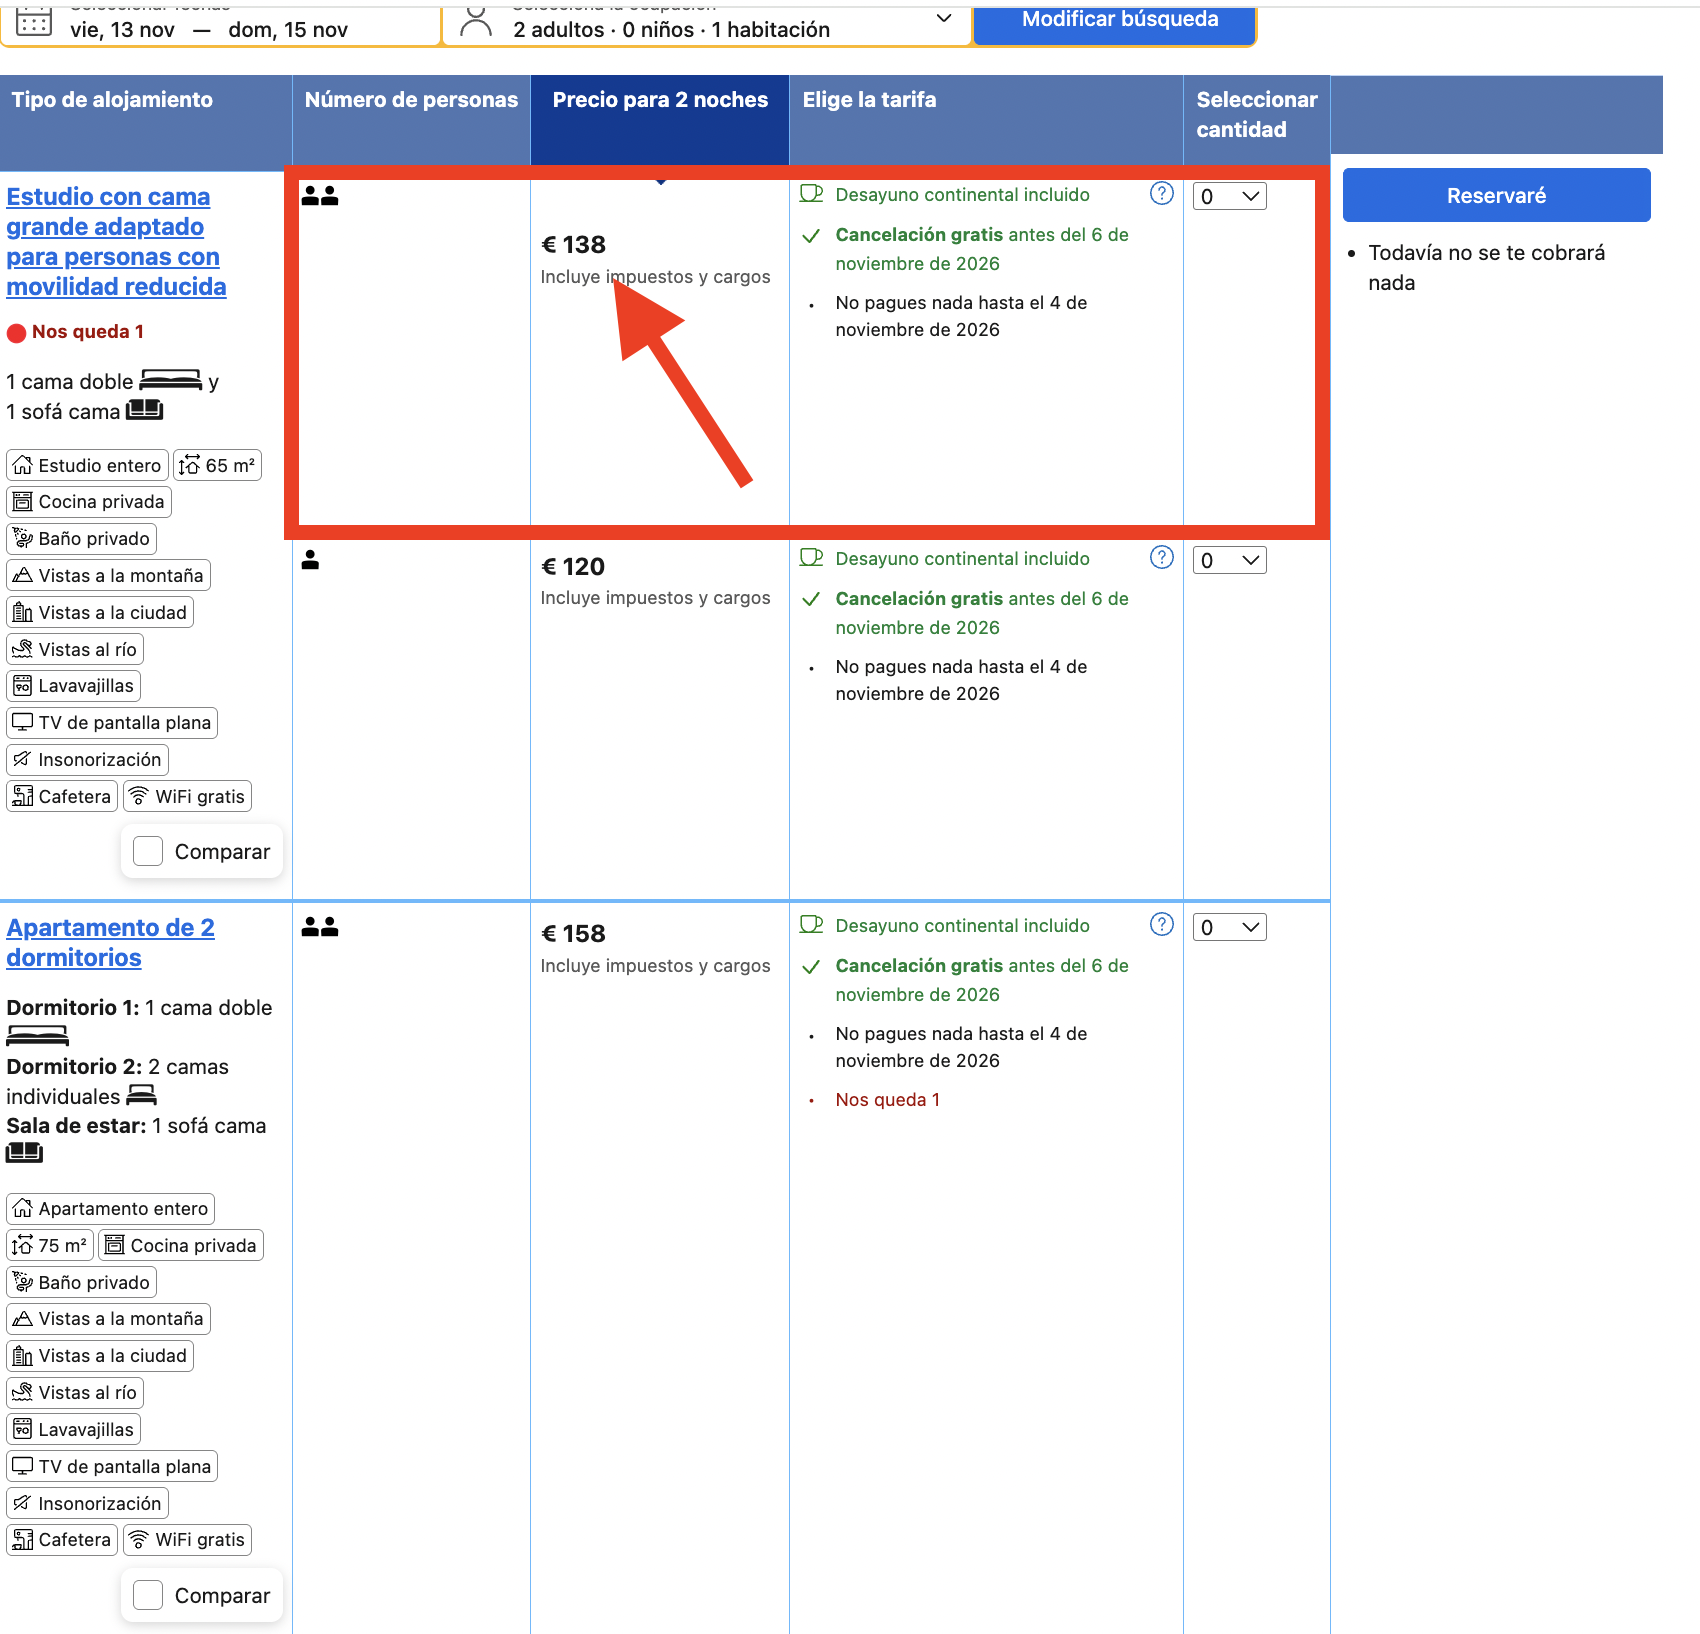The height and width of the screenshot is (1634, 1700).
Task: Tick Comparar checkbox for the 2-bedroom apartment
Action: tap(148, 1595)
